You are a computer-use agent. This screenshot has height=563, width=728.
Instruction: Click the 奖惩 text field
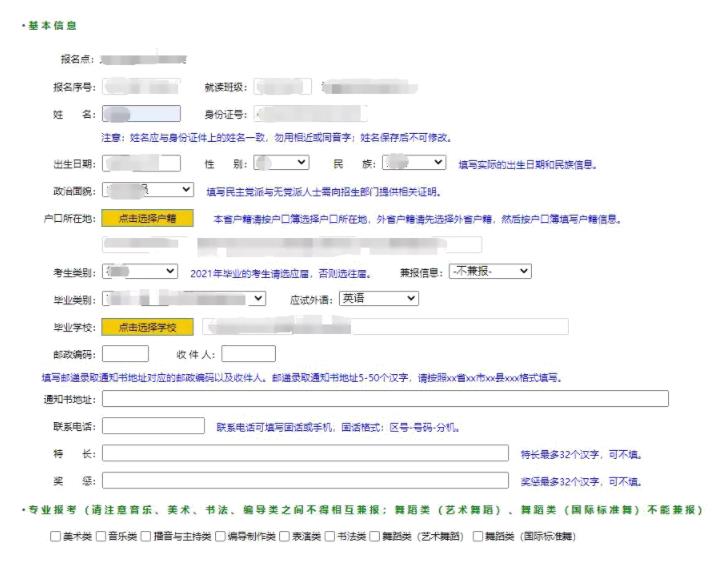point(306,480)
